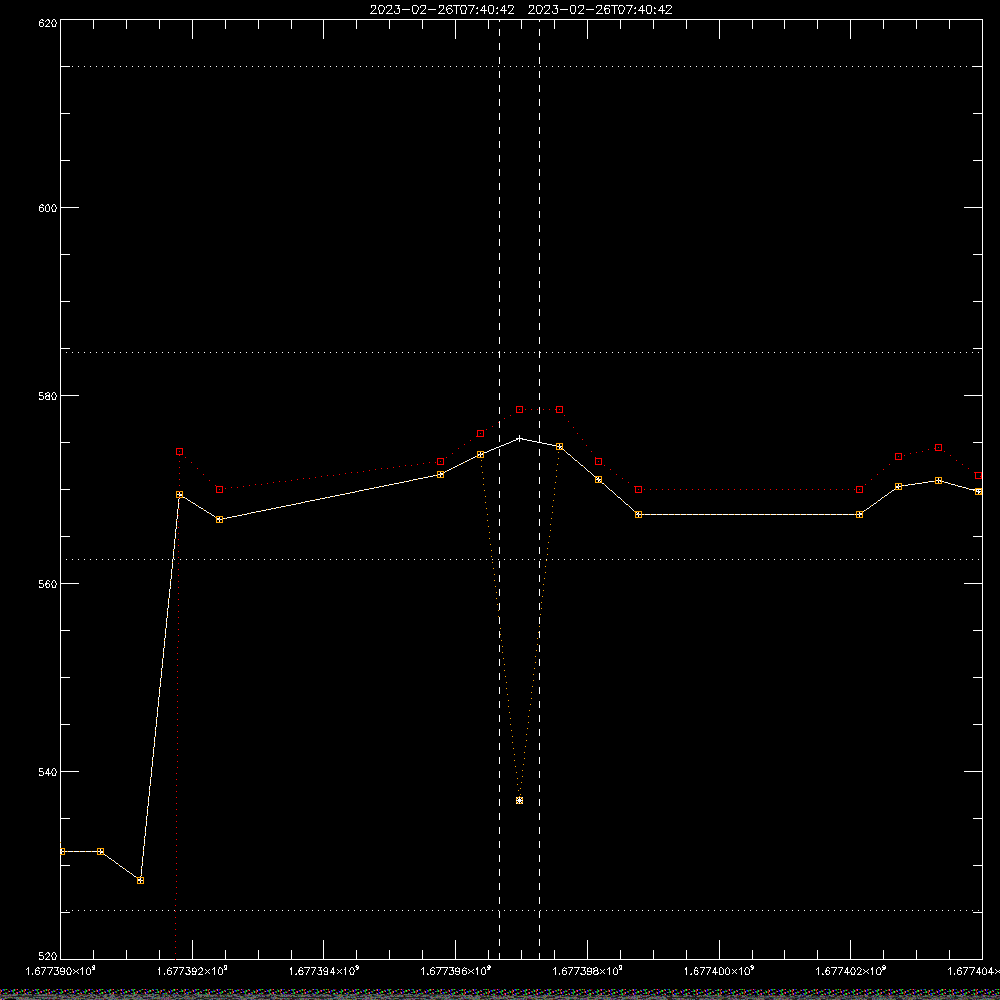The width and height of the screenshot is (1000, 1000).
Task: Click the left vertical dashed marker line
Action: (499, 488)
